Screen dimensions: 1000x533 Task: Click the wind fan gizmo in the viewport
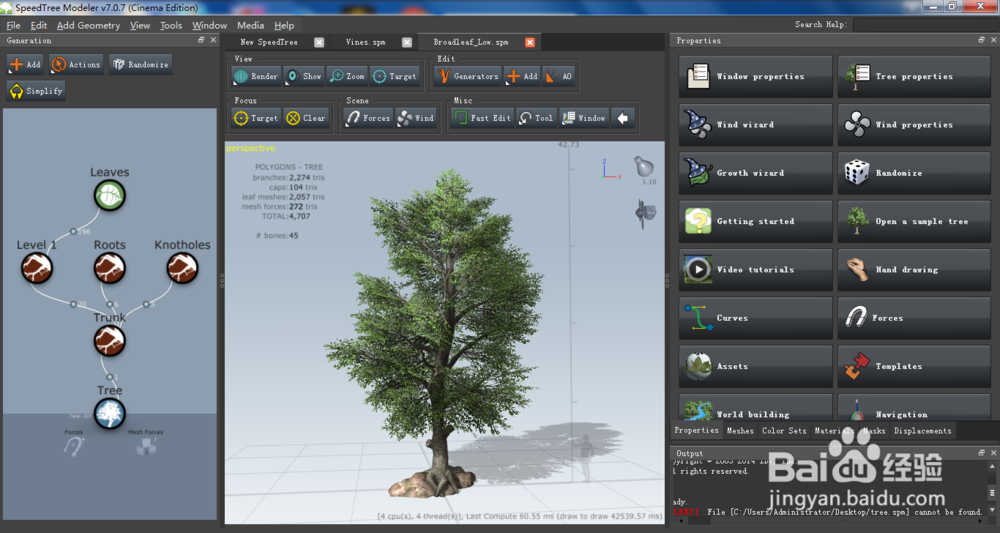pyautogui.click(x=645, y=213)
